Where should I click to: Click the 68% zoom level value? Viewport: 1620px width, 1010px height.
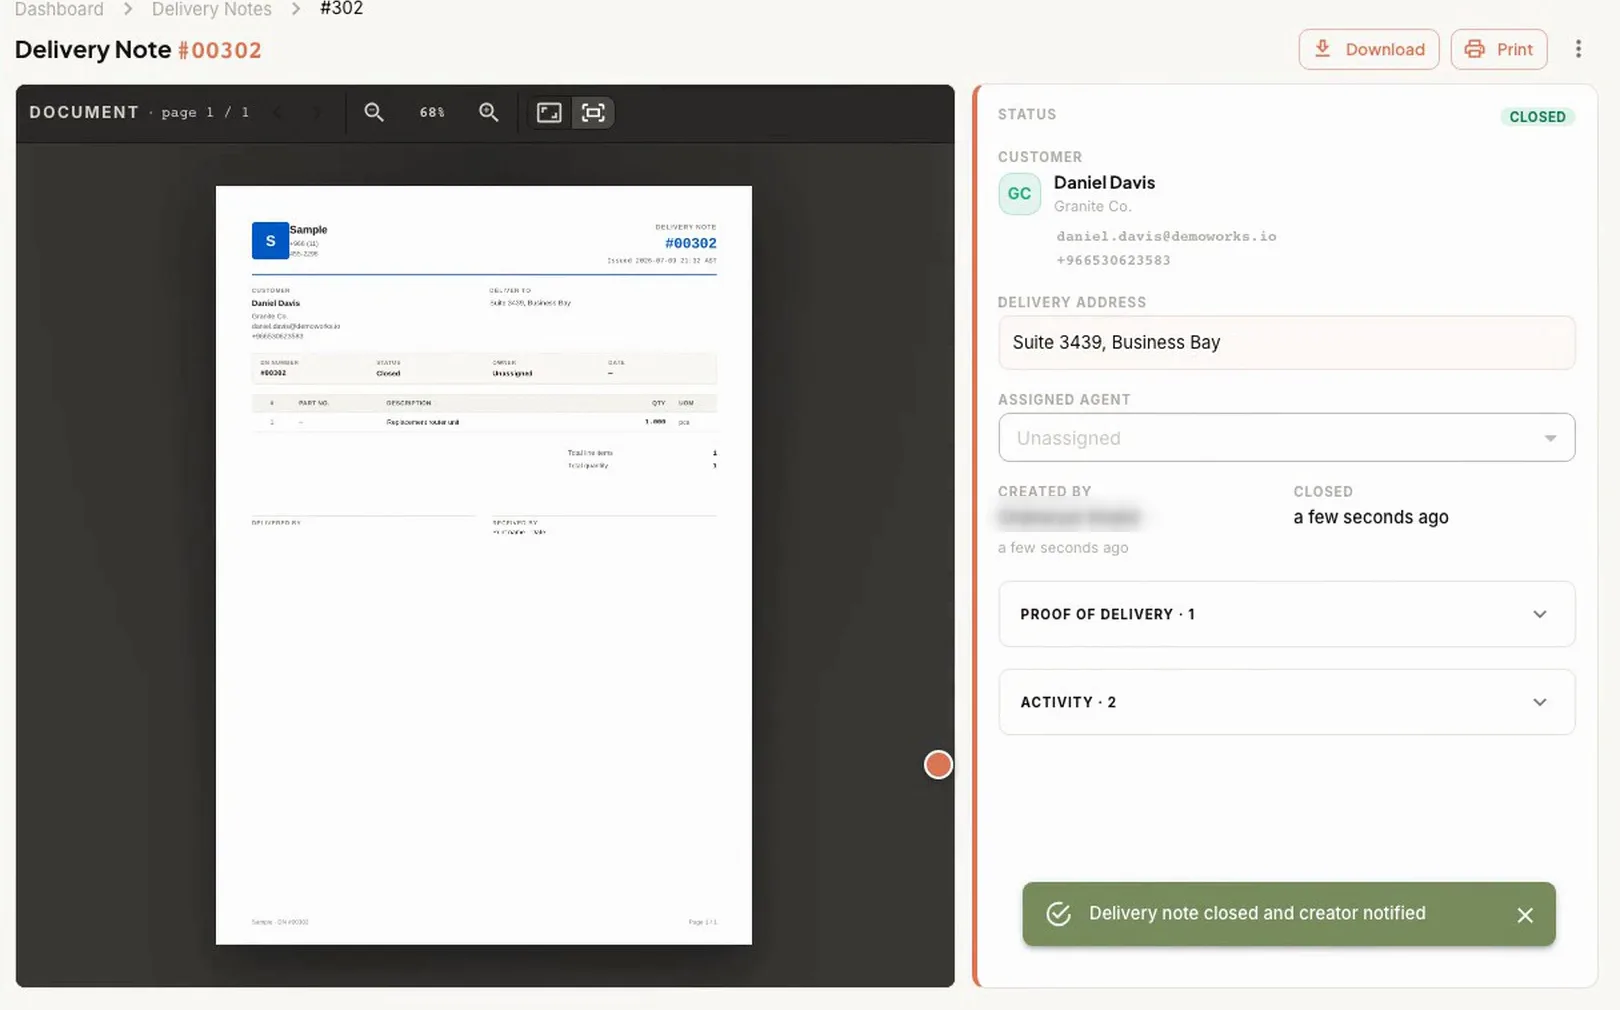tap(432, 112)
